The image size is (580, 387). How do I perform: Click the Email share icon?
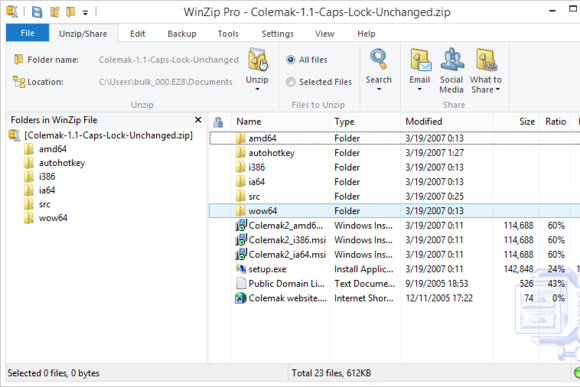(x=421, y=59)
